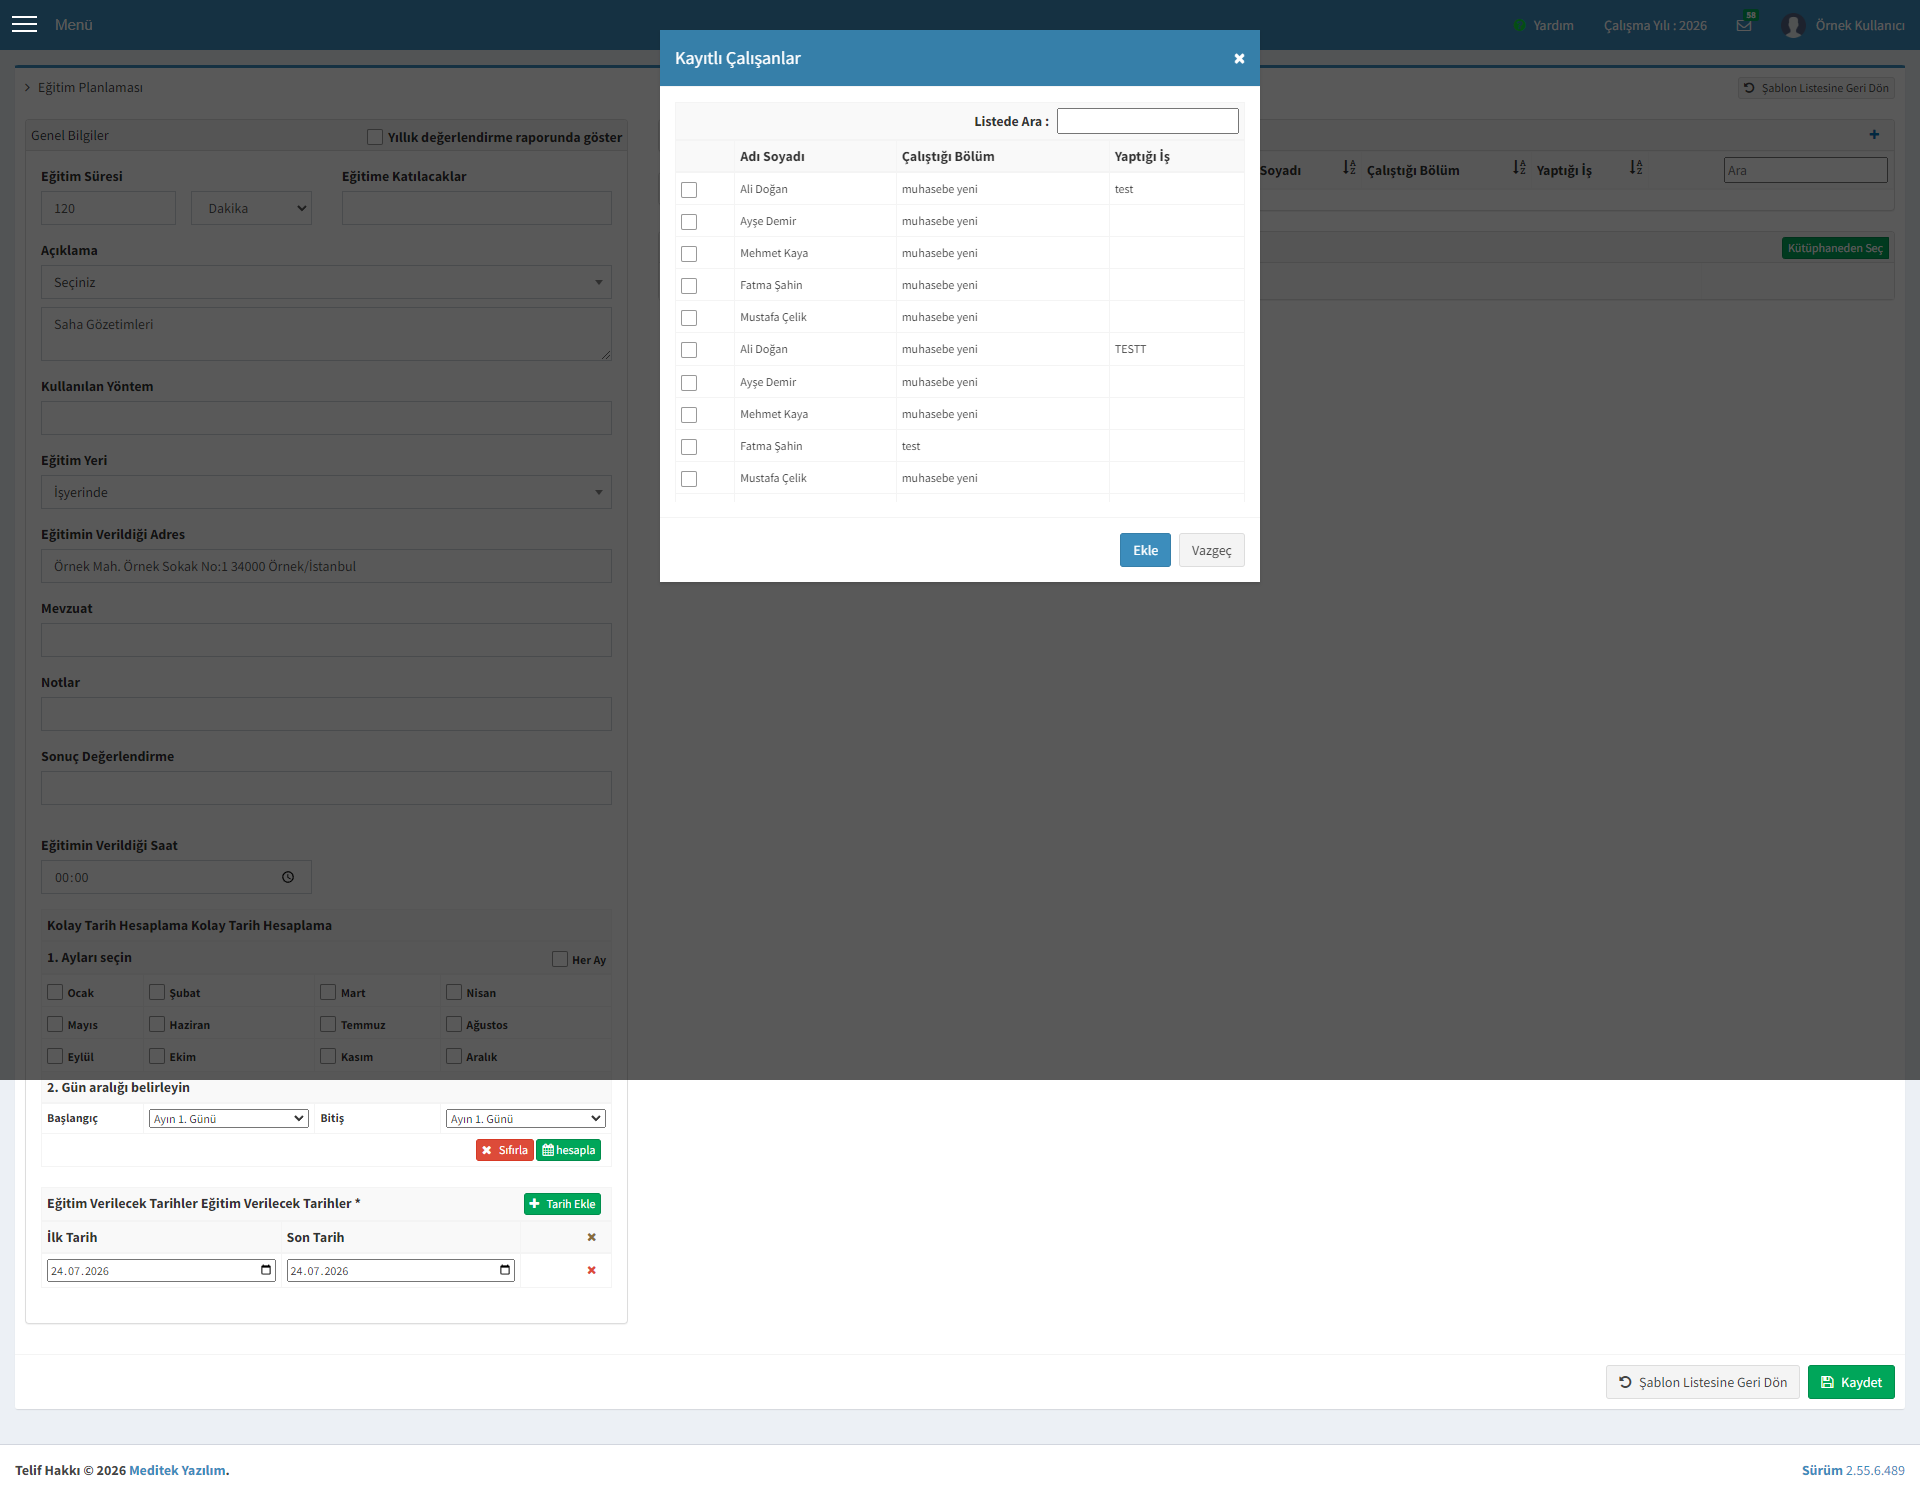Viewport: 1920px width, 1495px height.
Task: Click the Eğitim Planlaması breadcrumb
Action: coord(90,87)
